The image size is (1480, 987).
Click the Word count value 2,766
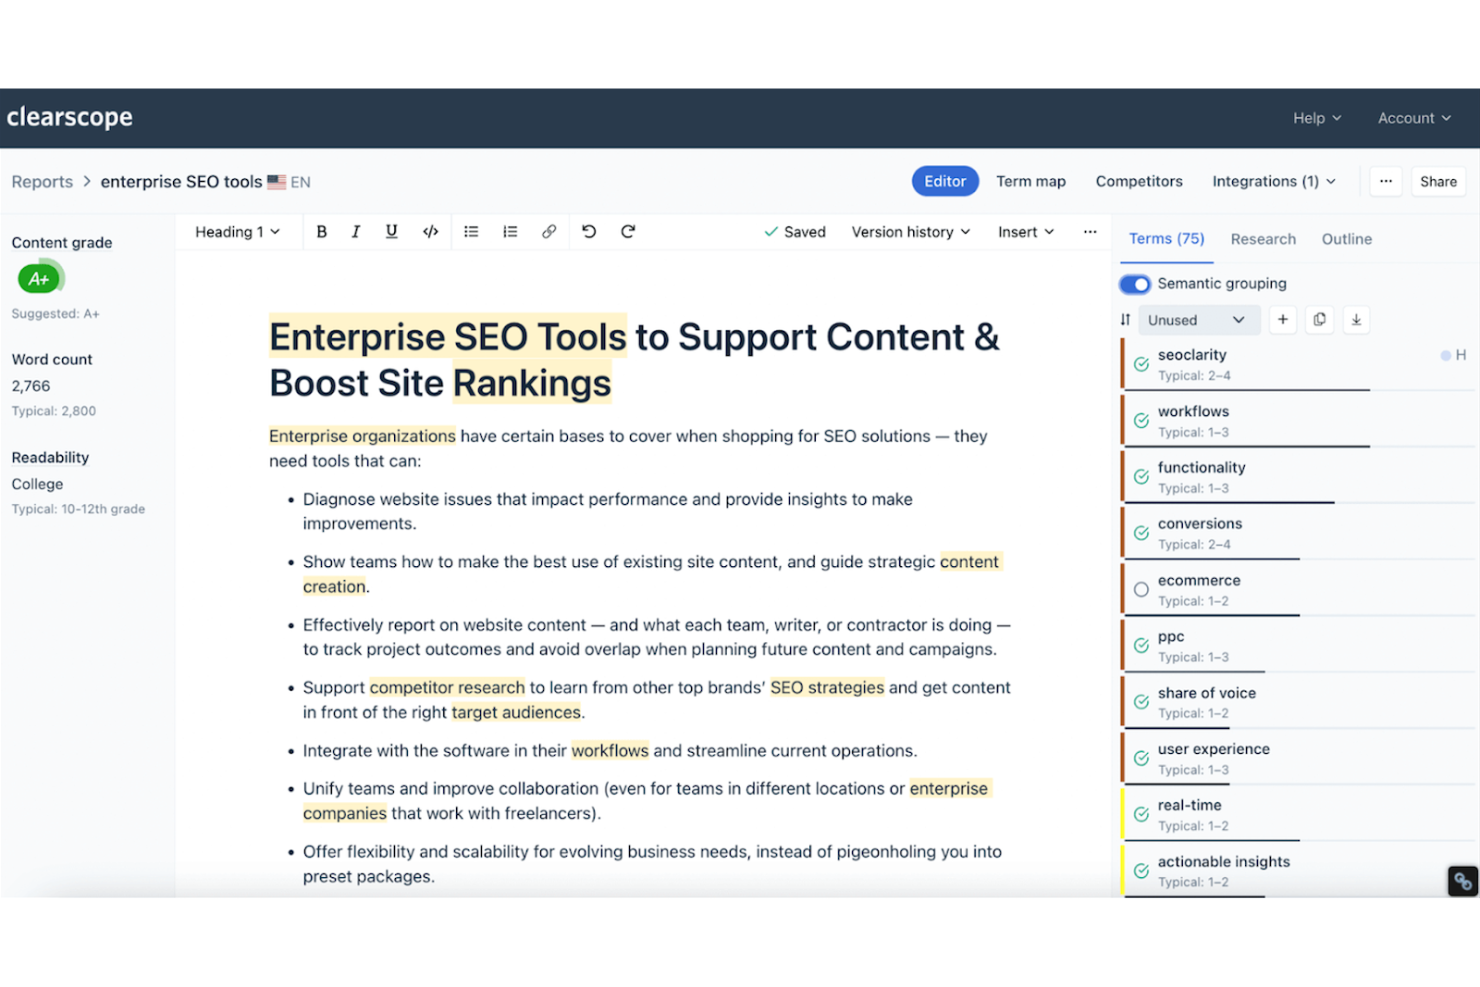(x=31, y=386)
